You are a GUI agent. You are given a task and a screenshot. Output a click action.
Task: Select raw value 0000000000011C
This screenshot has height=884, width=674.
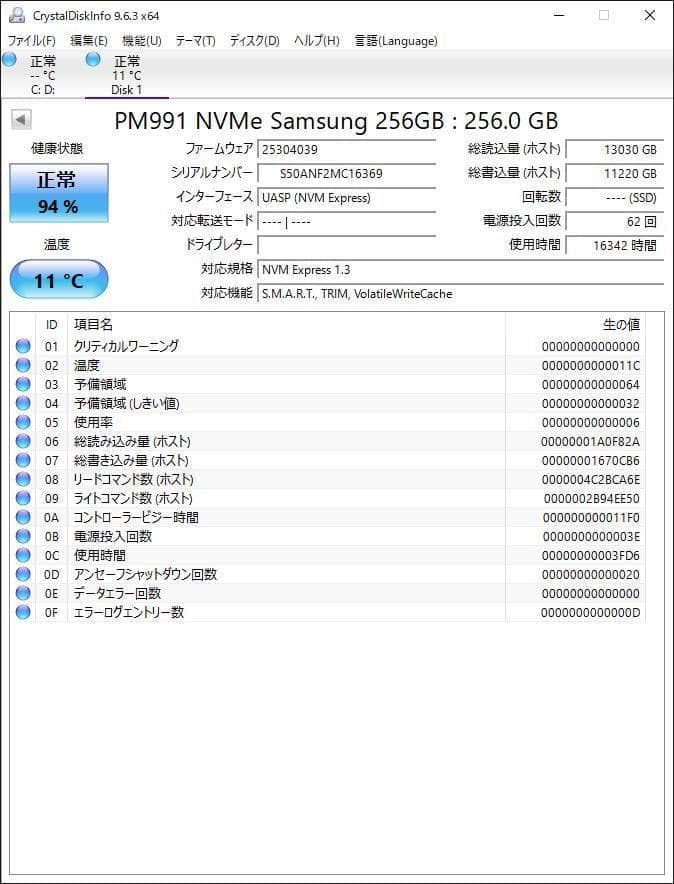591,366
